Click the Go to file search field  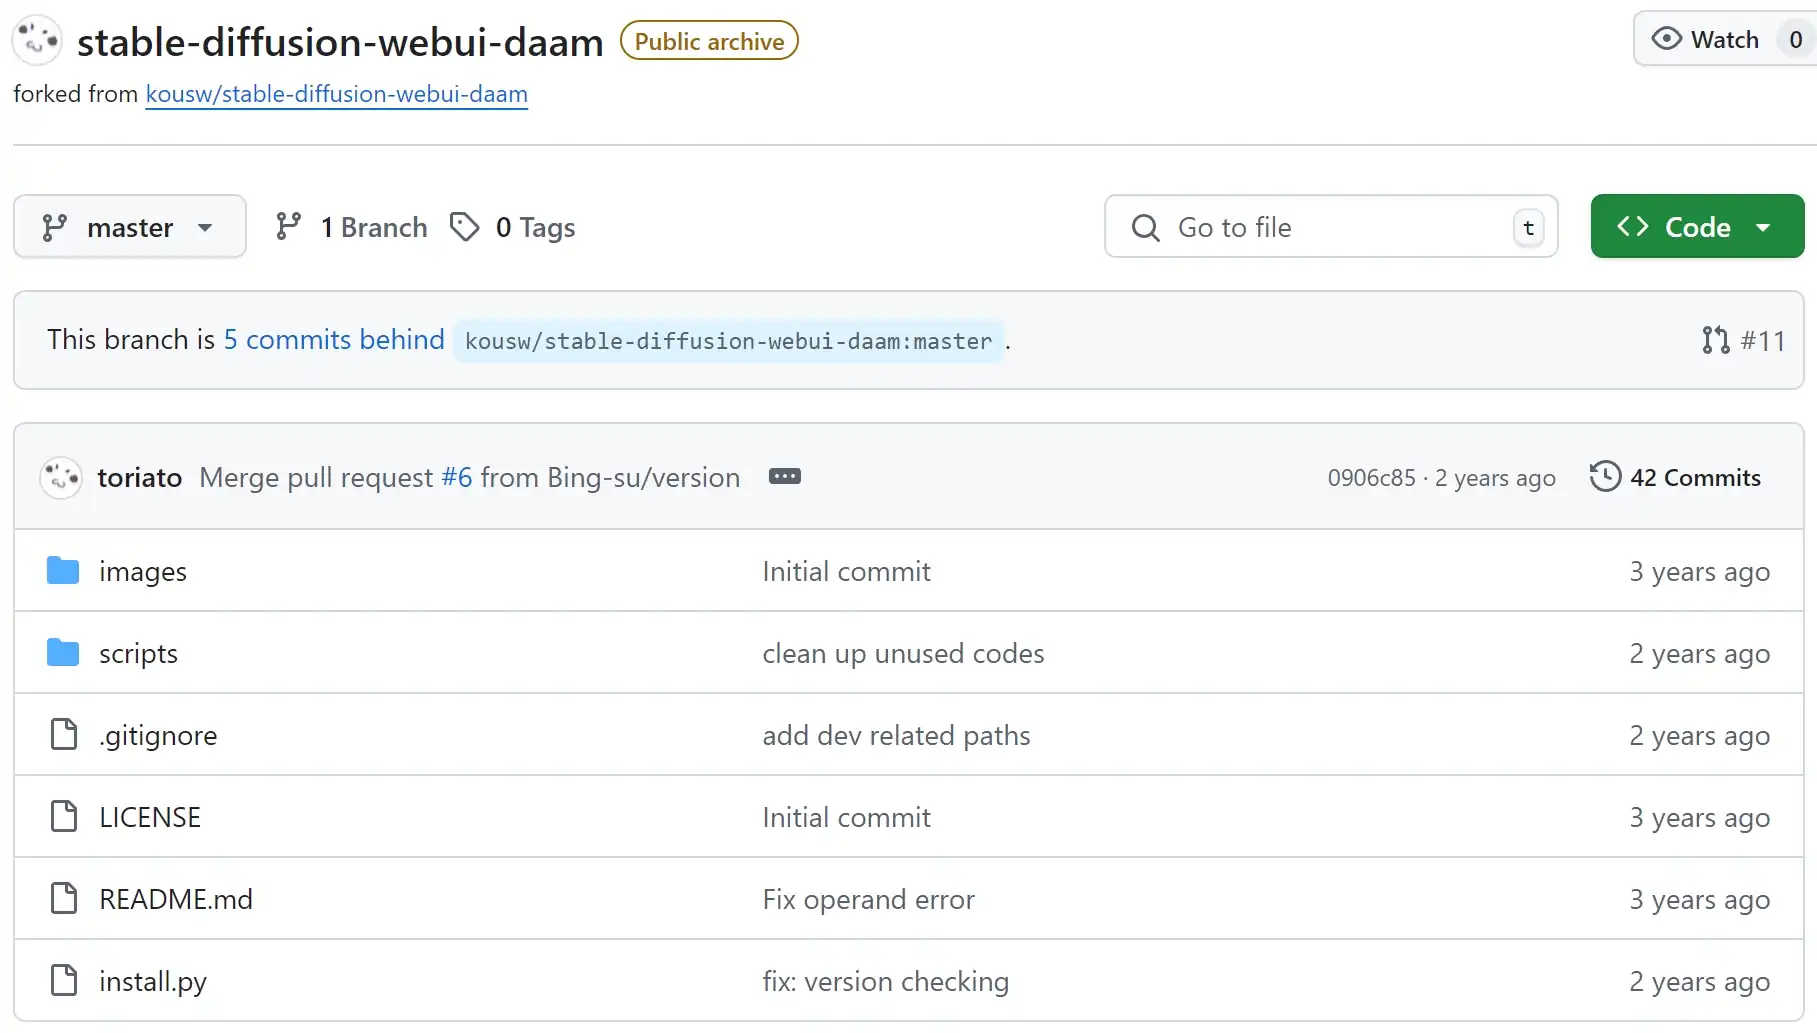click(x=1331, y=227)
